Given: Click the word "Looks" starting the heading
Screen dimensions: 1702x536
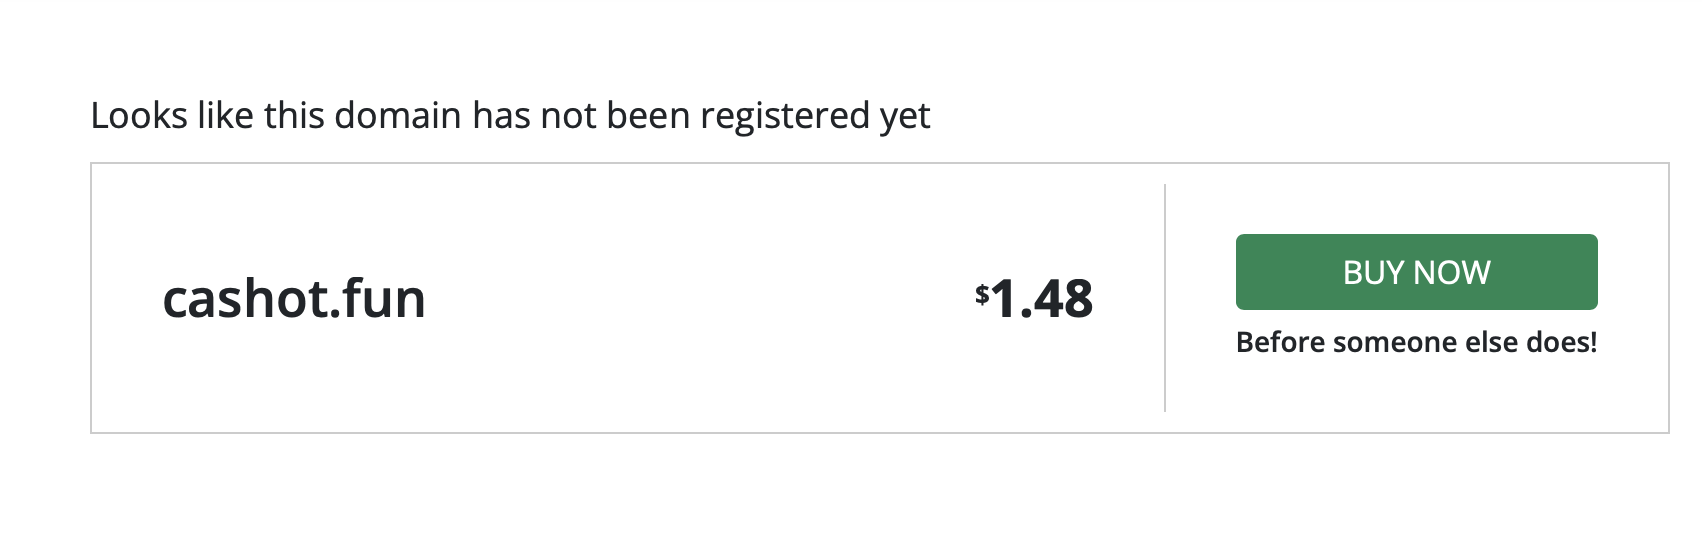Looking at the screenshot, I should [x=138, y=116].
